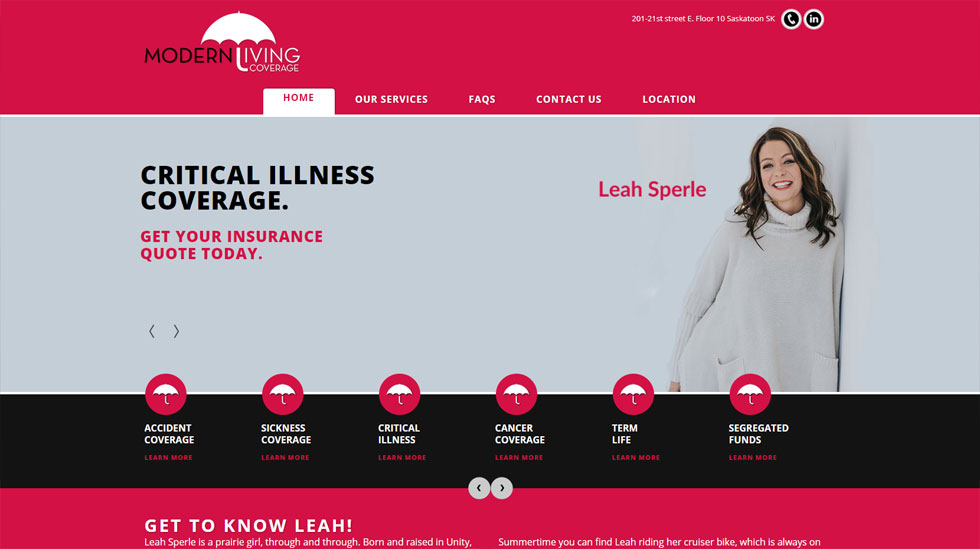980x549 pixels.
Task: Go to previous hero slide arrow
Action: click(x=151, y=331)
